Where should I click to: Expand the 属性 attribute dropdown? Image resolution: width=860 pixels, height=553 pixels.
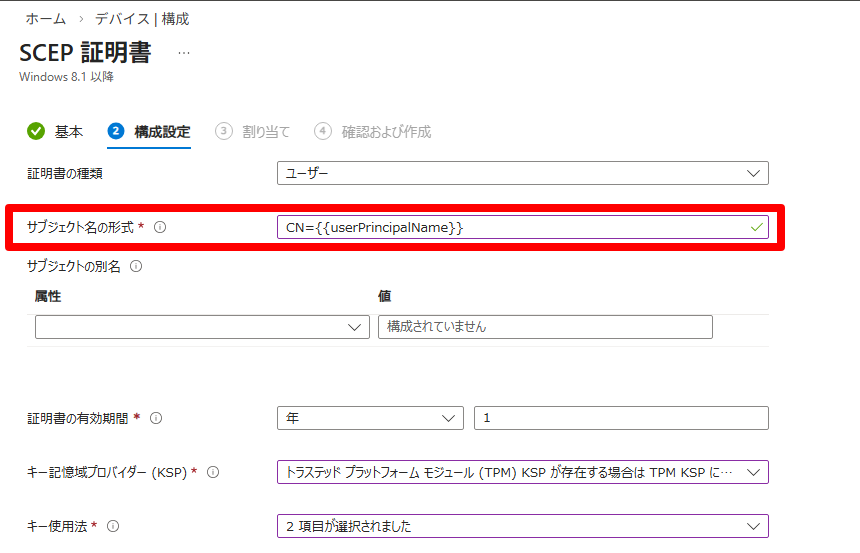pyautogui.click(x=202, y=327)
